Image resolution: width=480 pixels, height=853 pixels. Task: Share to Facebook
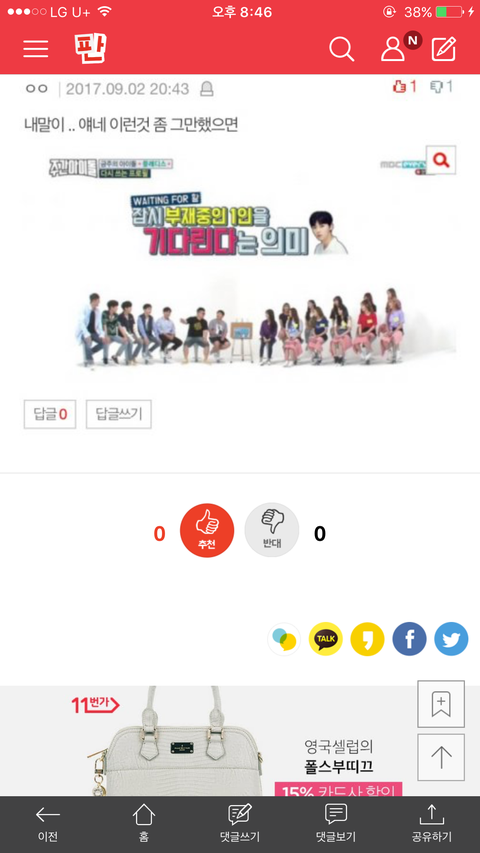click(x=409, y=639)
